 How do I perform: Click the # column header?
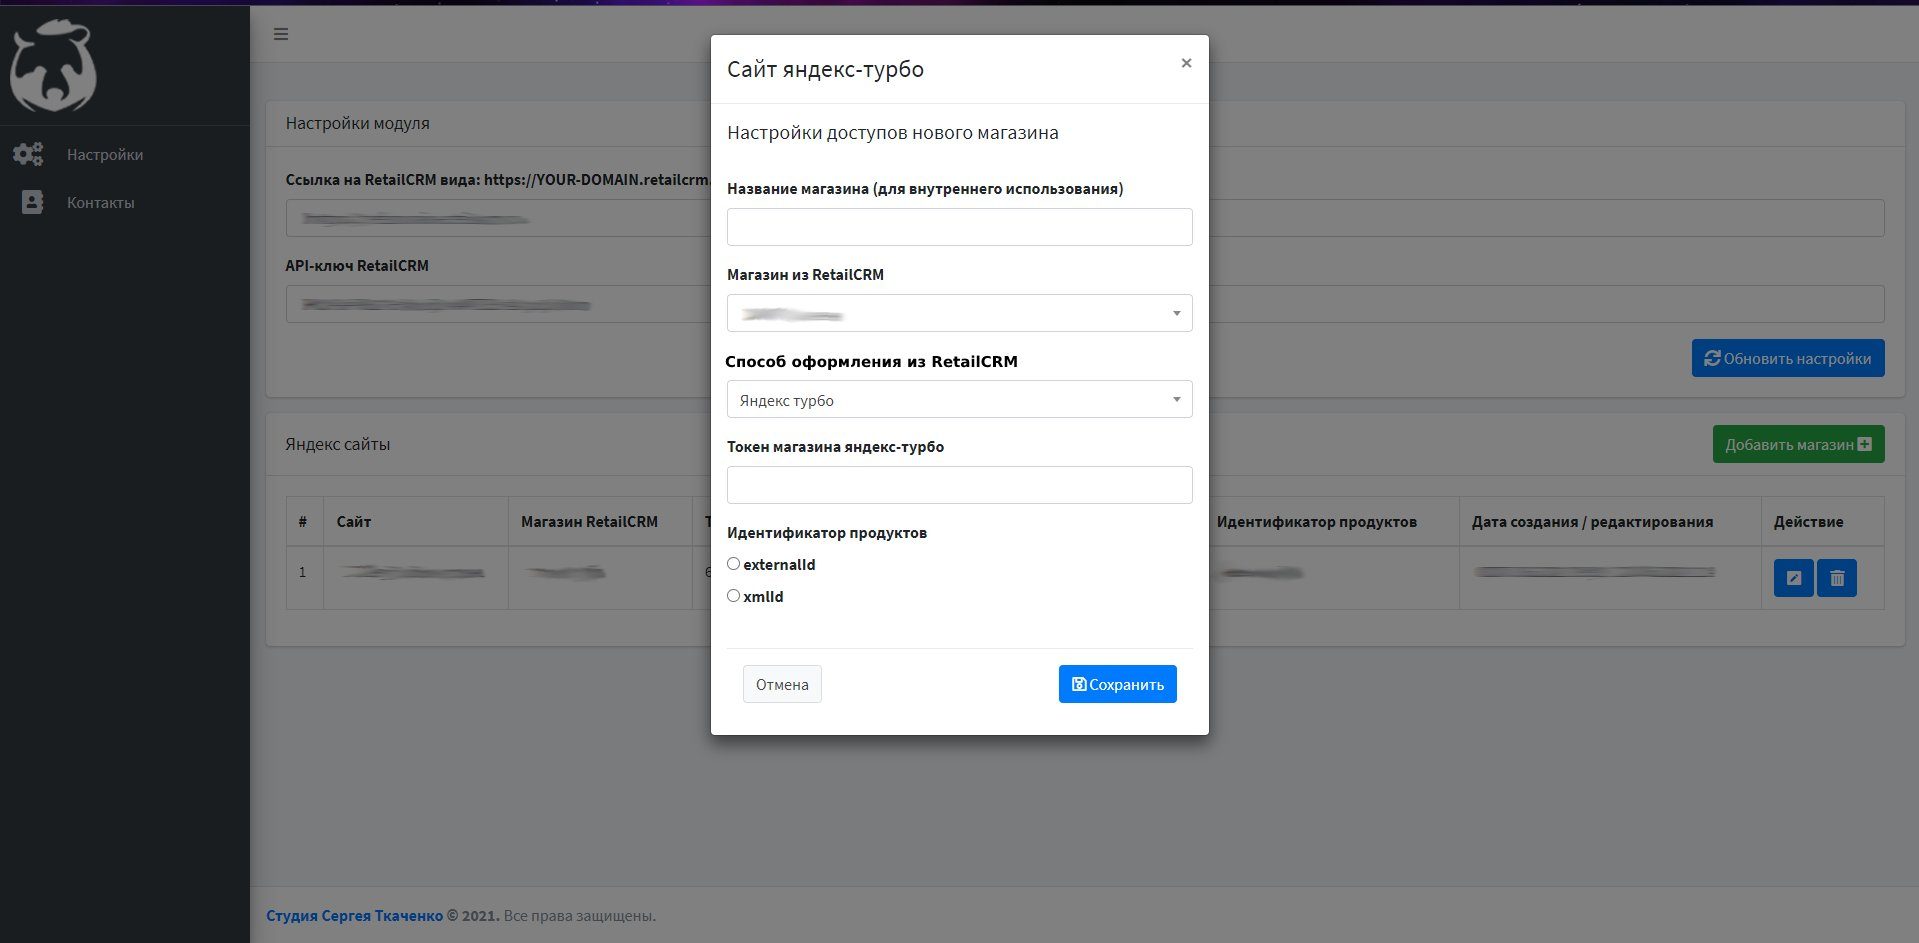click(303, 522)
